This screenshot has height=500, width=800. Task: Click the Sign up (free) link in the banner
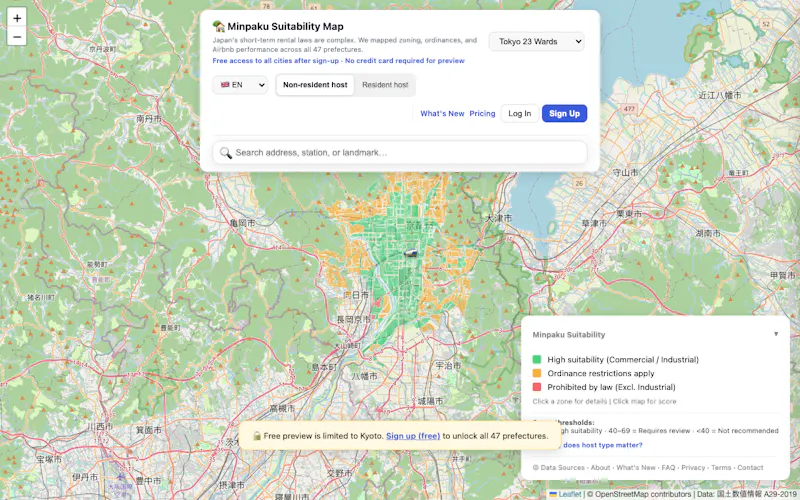(x=413, y=436)
